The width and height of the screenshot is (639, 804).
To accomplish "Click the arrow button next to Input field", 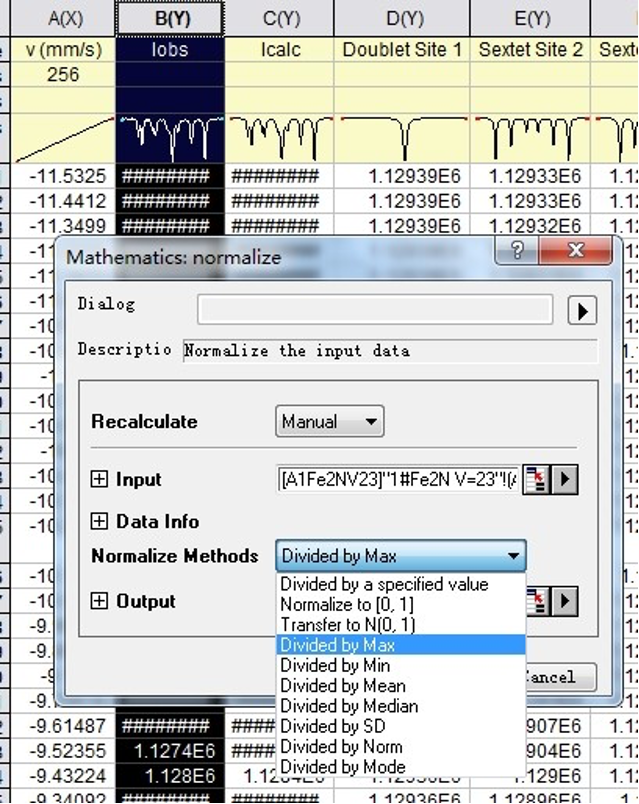I will [x=566, y=480].
